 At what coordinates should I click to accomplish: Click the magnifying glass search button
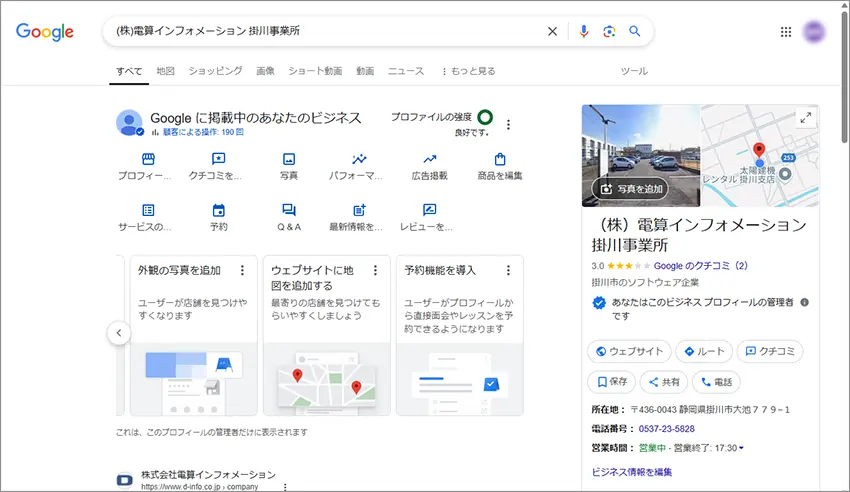pyautogui.click(x=634, y=31)
